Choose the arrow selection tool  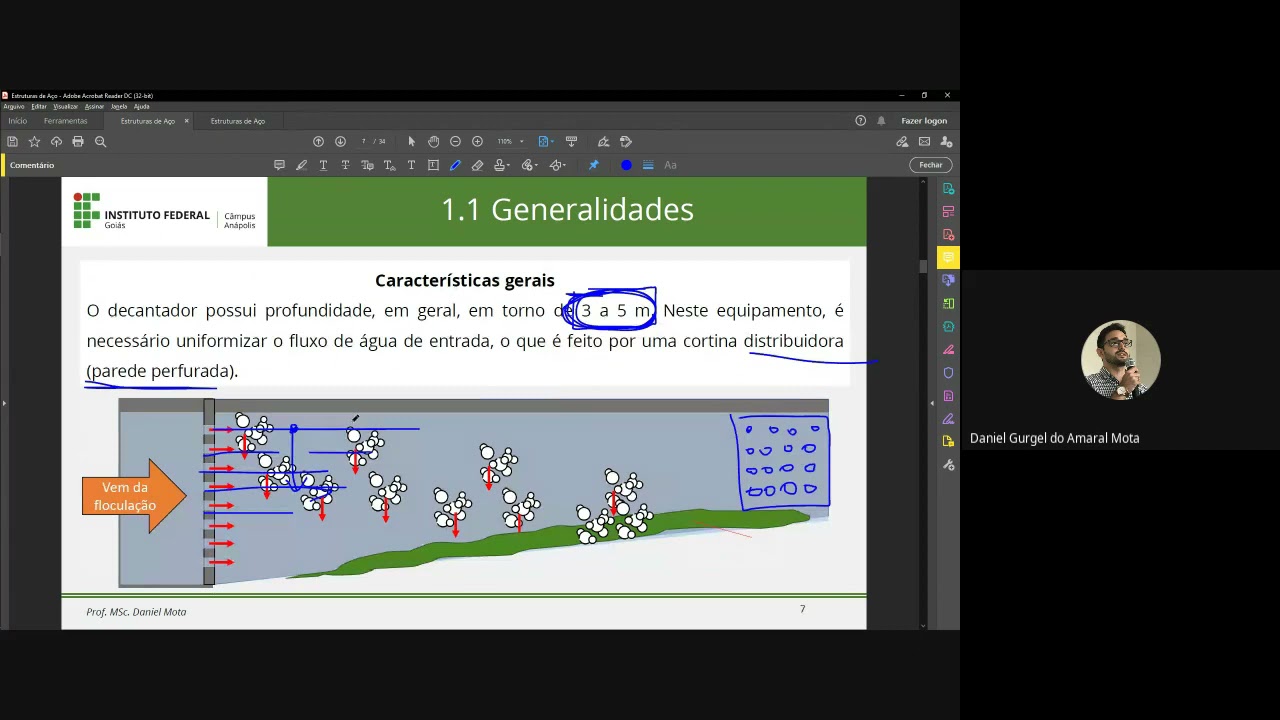(x=411, y=141)
